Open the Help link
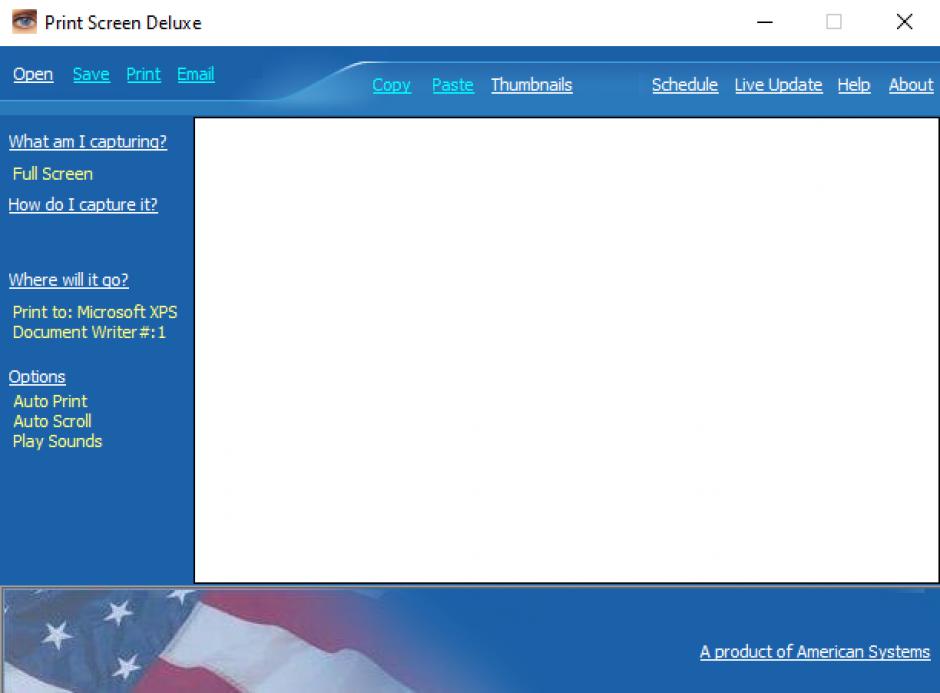 point(854,85)
